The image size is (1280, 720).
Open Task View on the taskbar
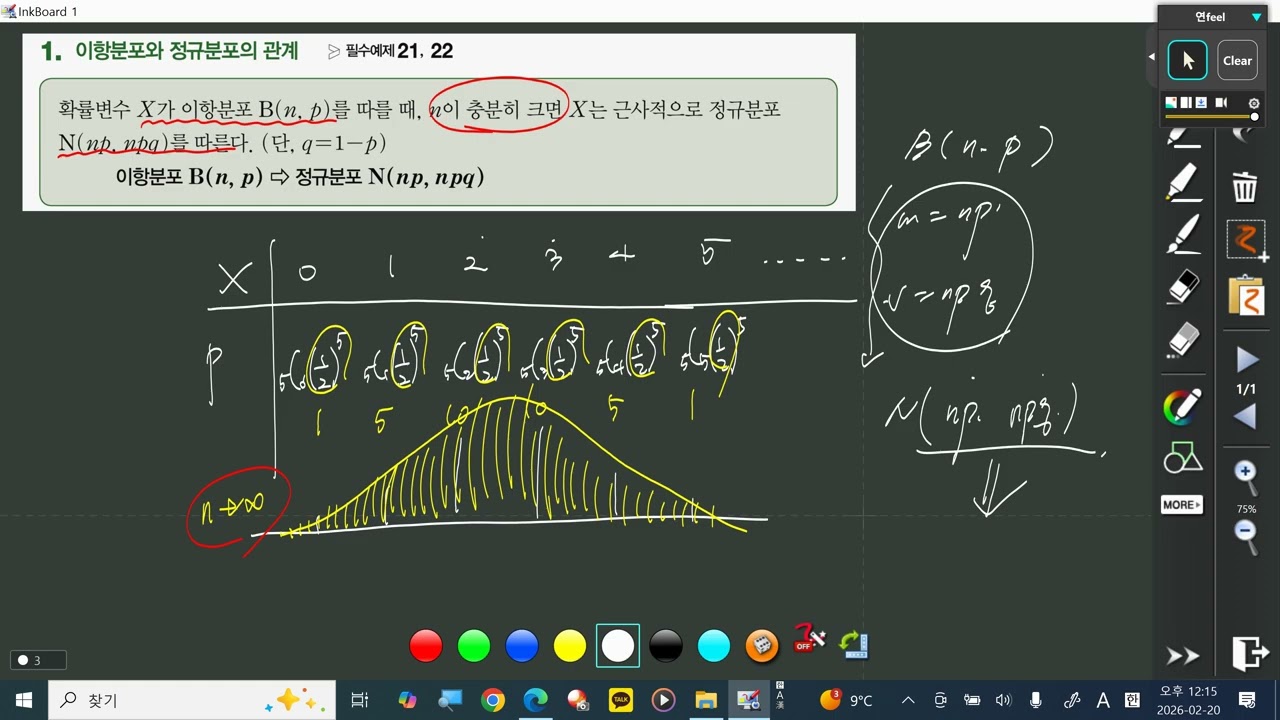point(360,700)
